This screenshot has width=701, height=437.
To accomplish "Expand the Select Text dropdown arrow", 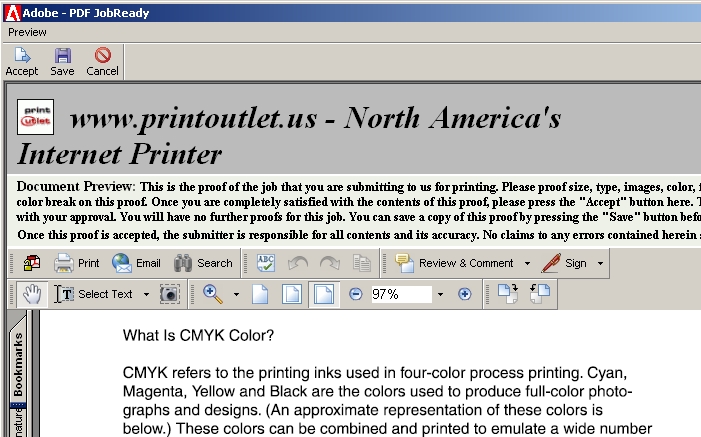I will tap(146, 294).
